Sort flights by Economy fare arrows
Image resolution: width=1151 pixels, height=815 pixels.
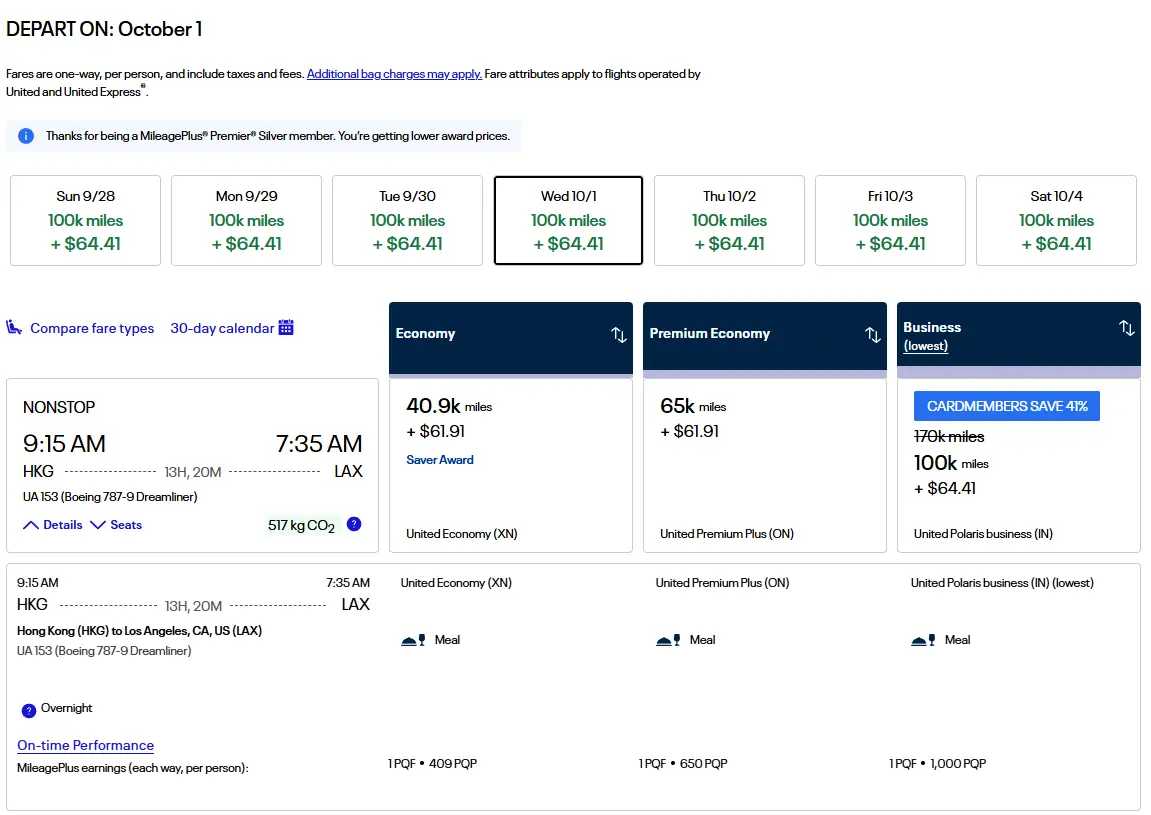(619, 335)
